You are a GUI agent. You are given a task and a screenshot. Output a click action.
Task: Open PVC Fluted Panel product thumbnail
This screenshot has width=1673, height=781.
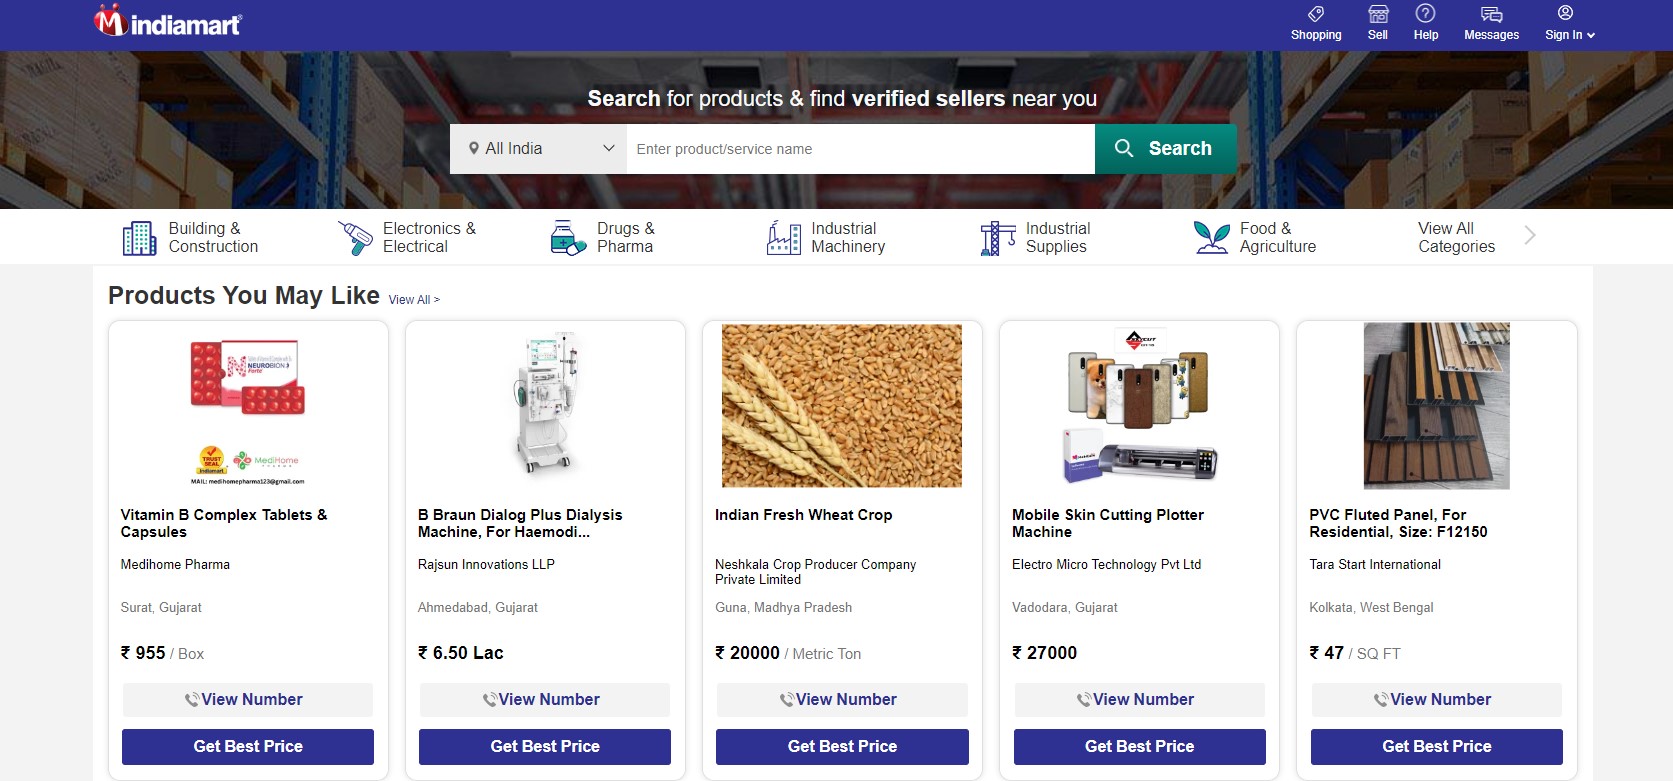click(1437, 405)
